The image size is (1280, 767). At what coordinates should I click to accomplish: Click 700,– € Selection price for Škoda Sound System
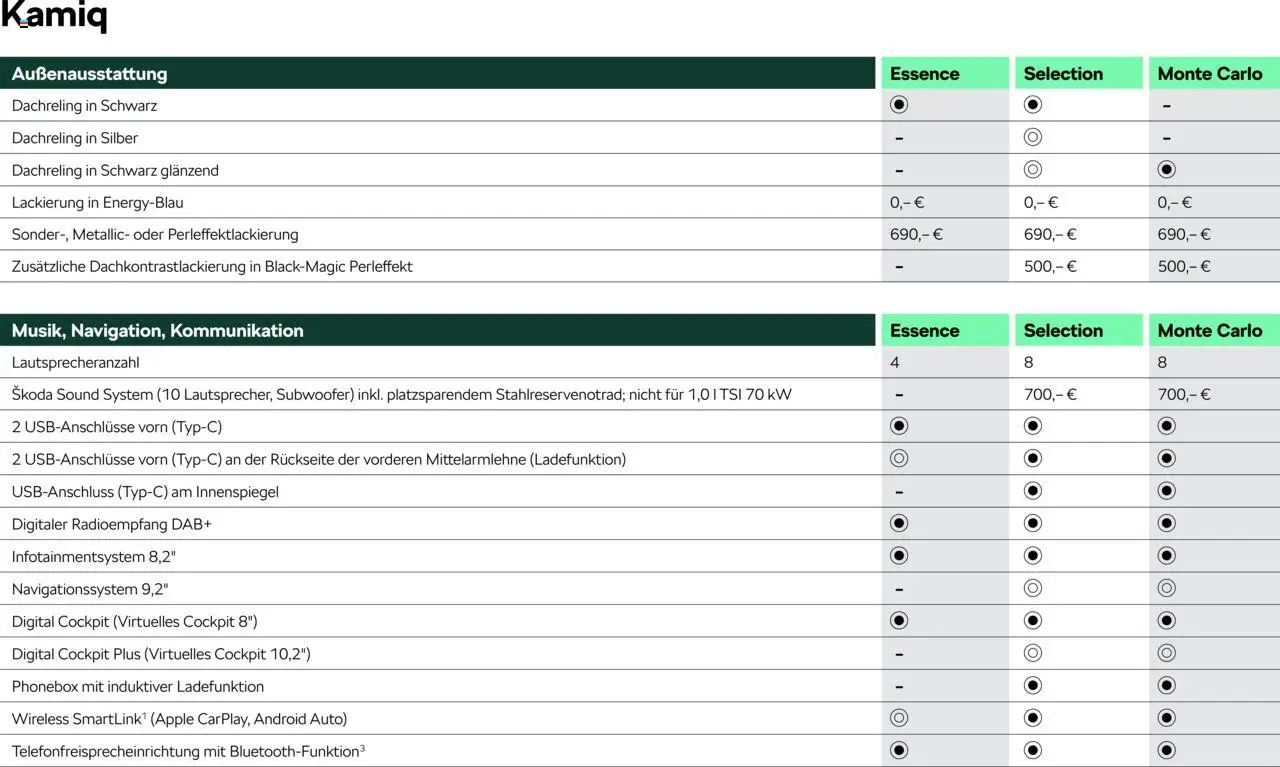[1050, 394]
